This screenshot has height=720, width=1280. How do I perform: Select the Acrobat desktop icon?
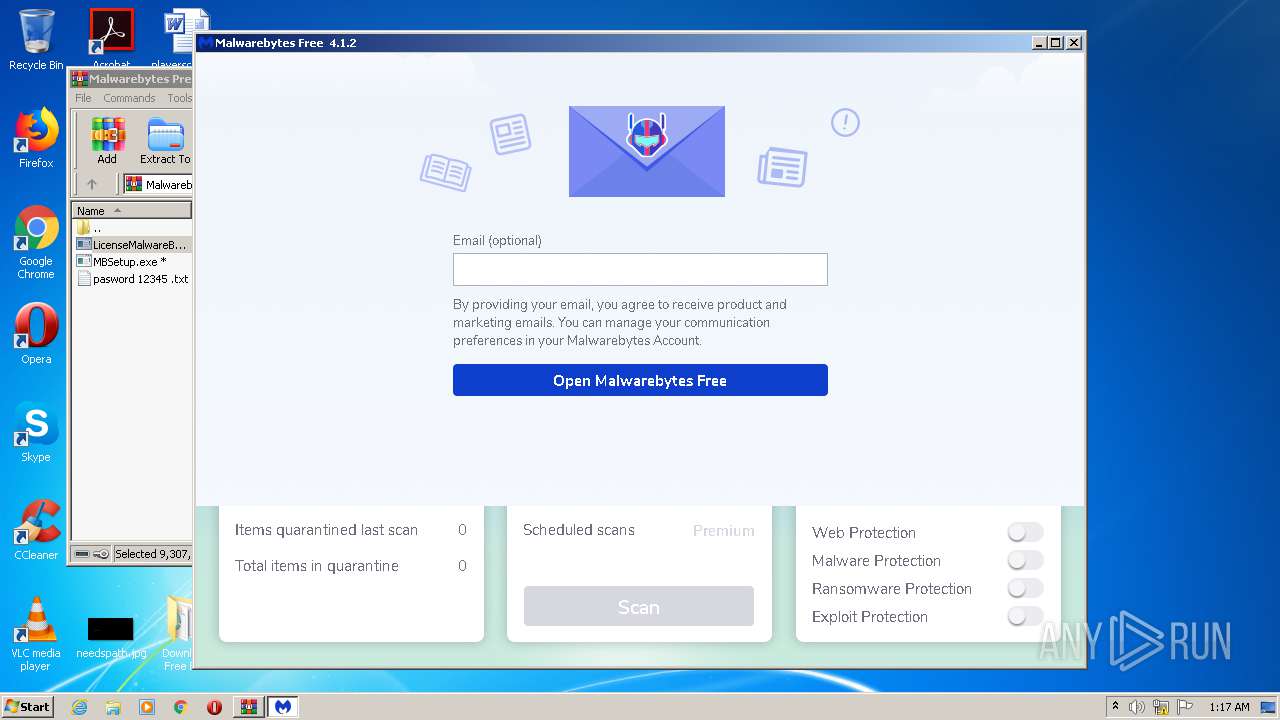[x=111, y=38]
